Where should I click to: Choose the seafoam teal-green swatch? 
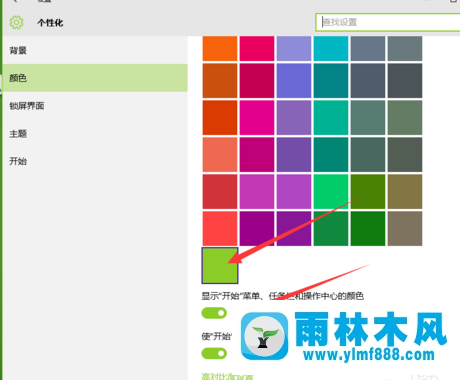tap(331, 118)
